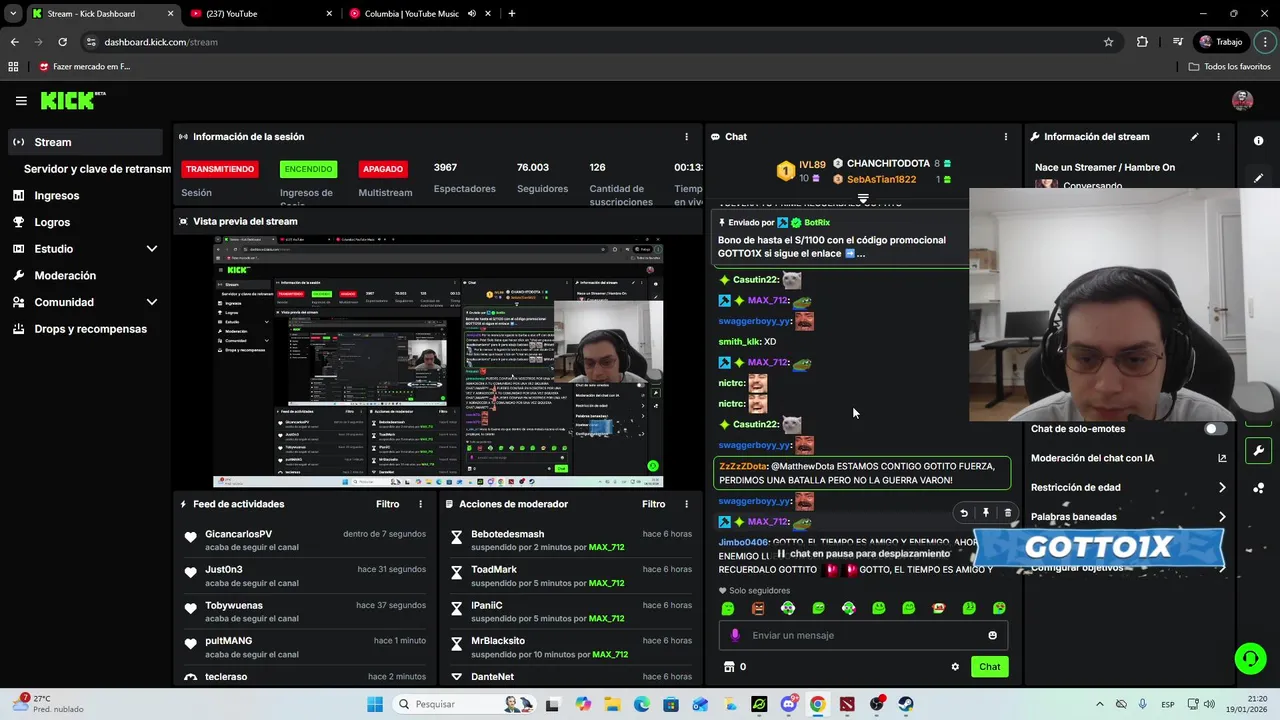This screenshot has width=1280, height=720.
Task: Show hidden system tray icons
Action: coord(1099,704)
